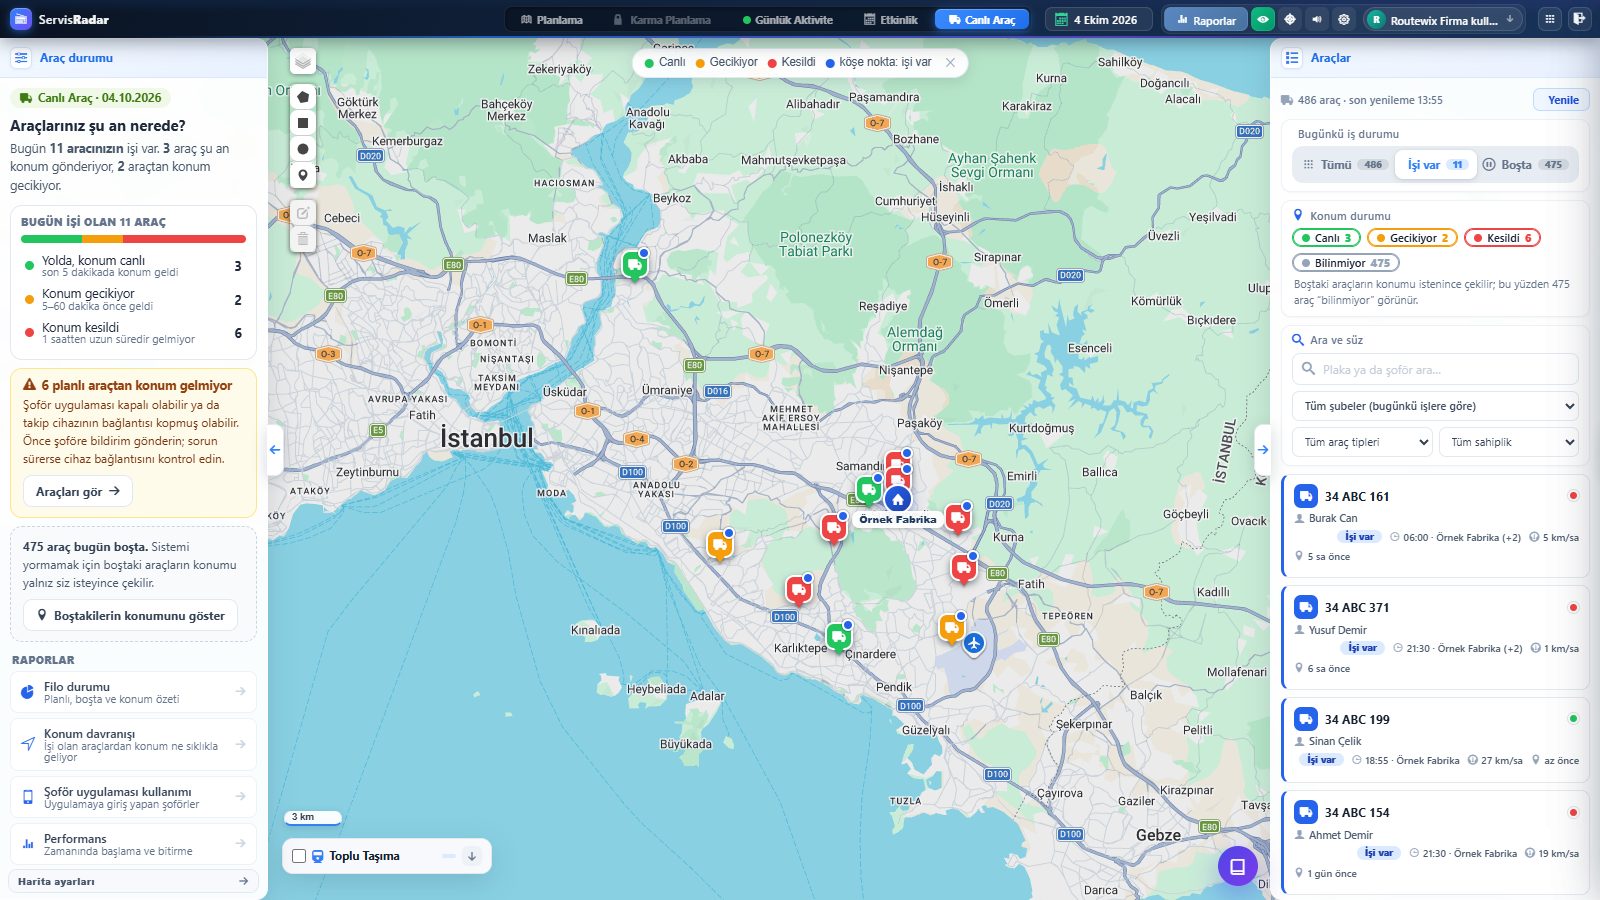1600x900 pixels.
Task: Check the Toplu Taşıma checkbox
Action: pos(299,856)
